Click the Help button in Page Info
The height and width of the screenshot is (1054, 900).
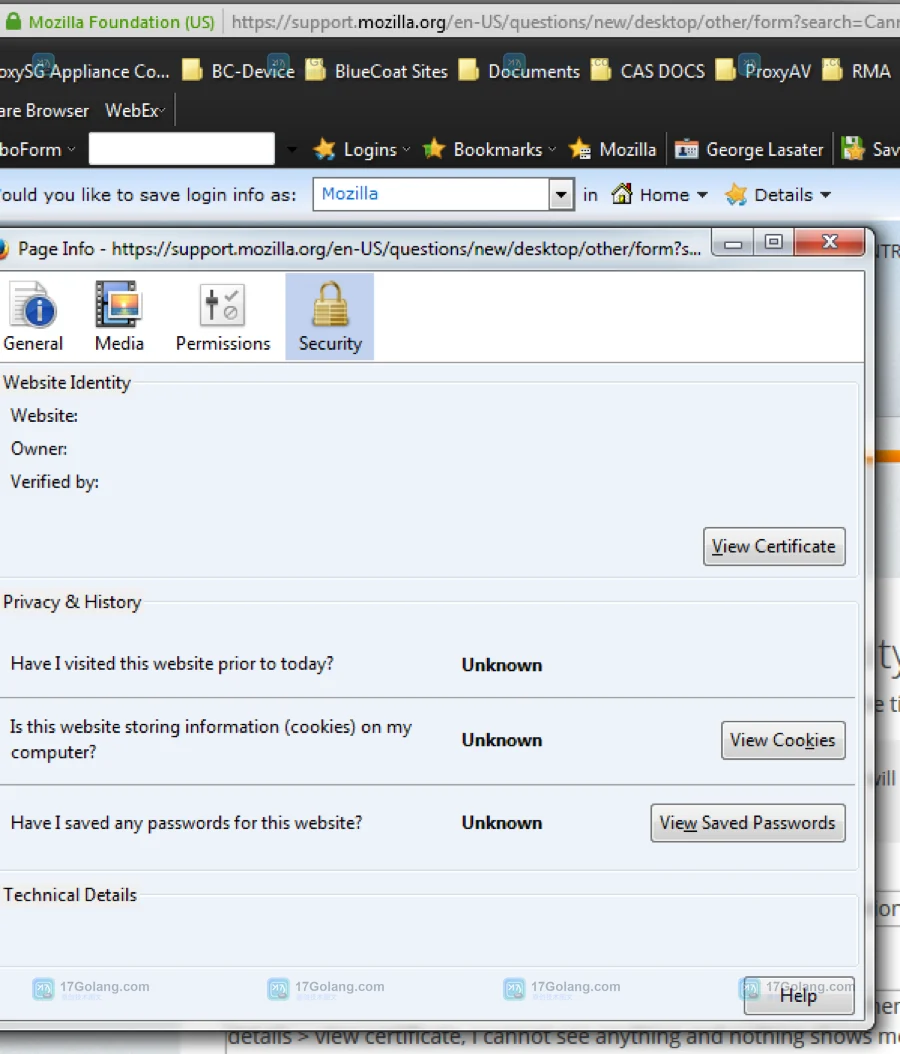(799, 996)
